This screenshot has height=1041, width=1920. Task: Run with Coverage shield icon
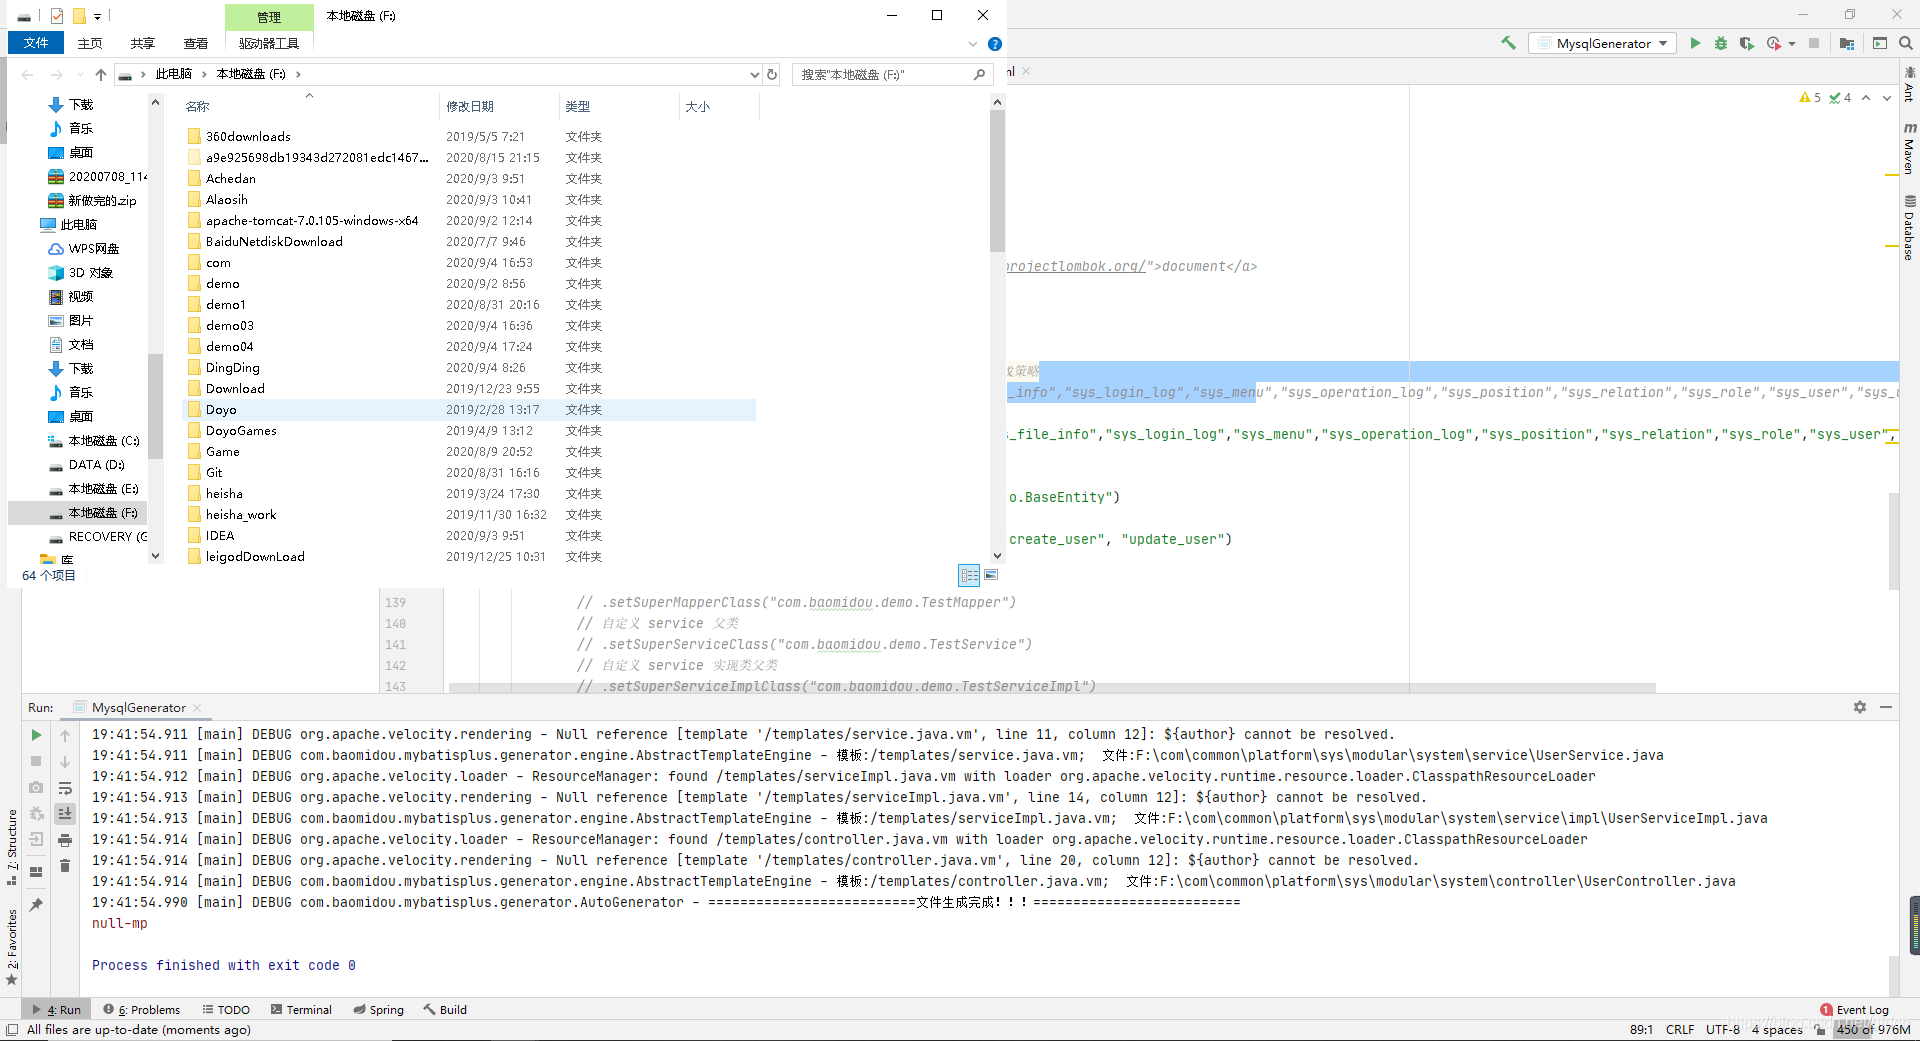coord(1747,43)
